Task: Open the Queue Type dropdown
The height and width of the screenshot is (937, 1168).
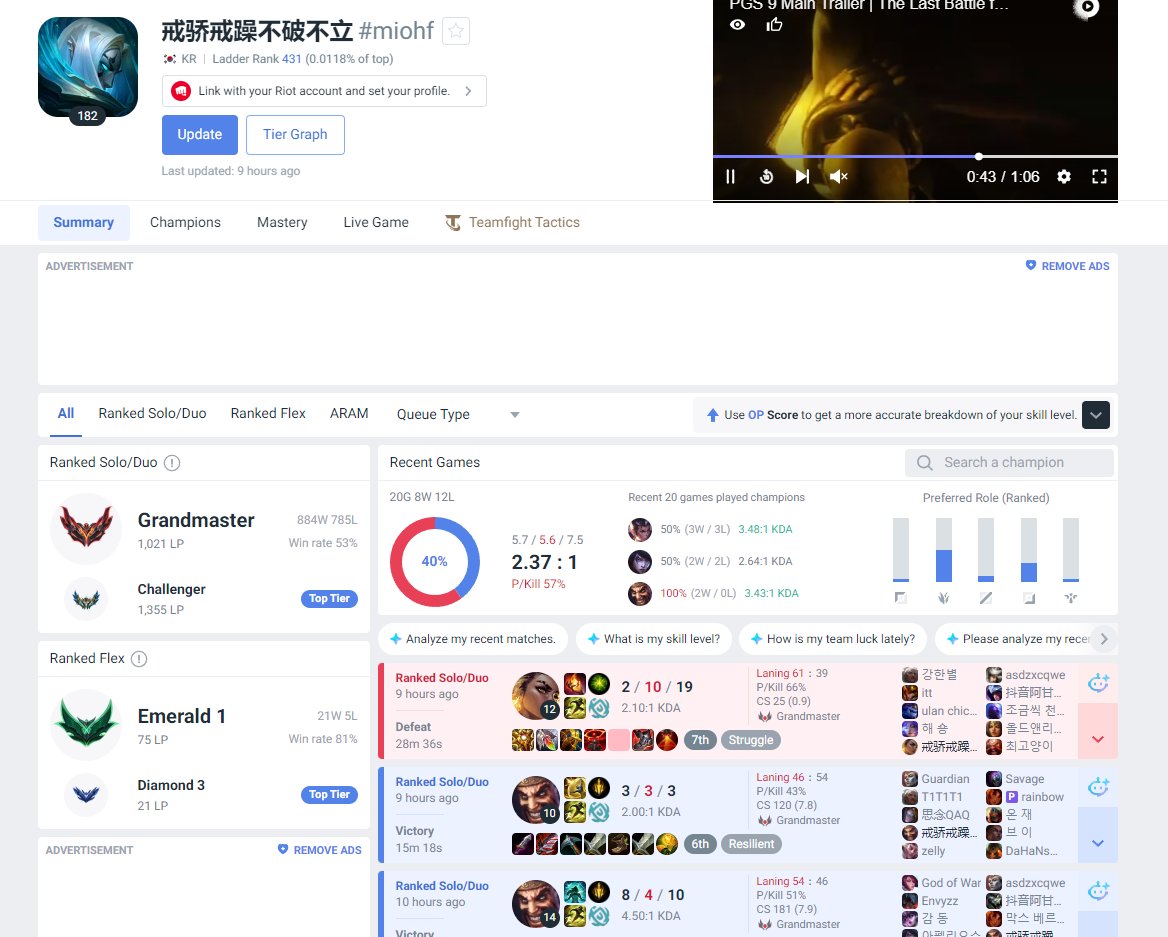Action: 457,414
